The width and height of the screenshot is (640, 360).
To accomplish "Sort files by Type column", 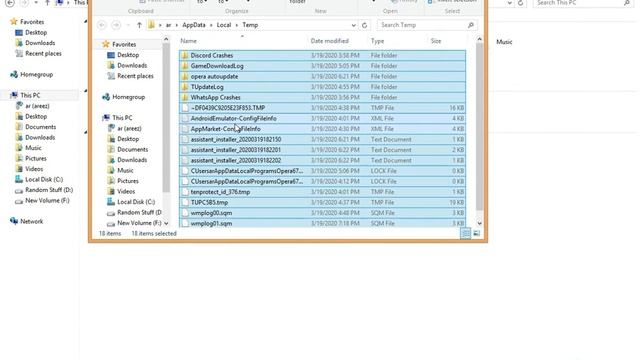I will coord(378,41).
